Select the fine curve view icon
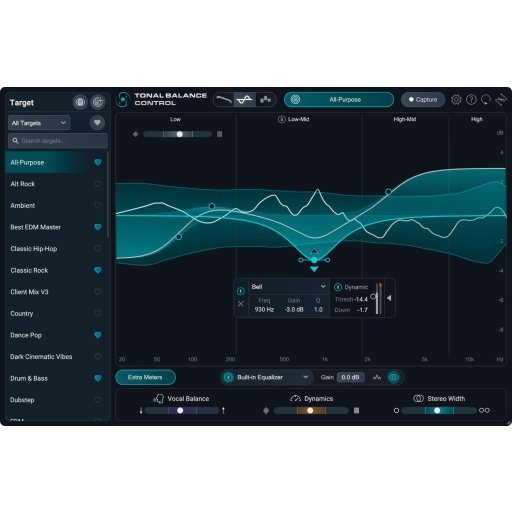The image size is (512, 512). (245, 100)
